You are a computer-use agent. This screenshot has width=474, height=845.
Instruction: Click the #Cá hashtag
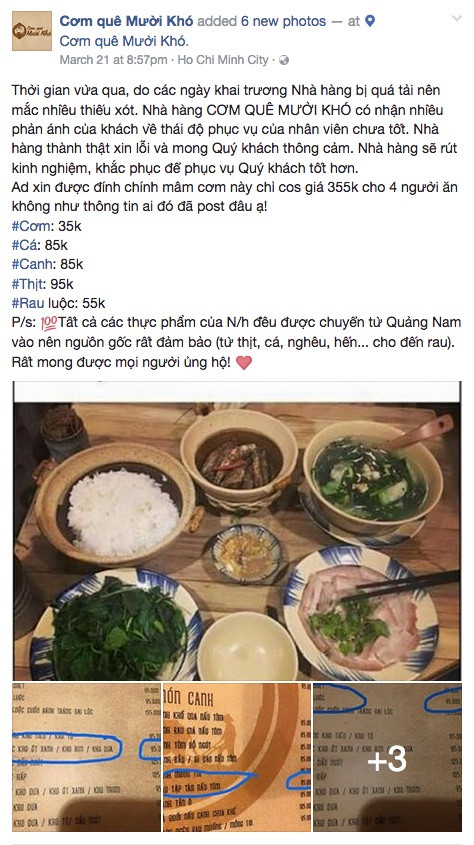pos(26,245)
